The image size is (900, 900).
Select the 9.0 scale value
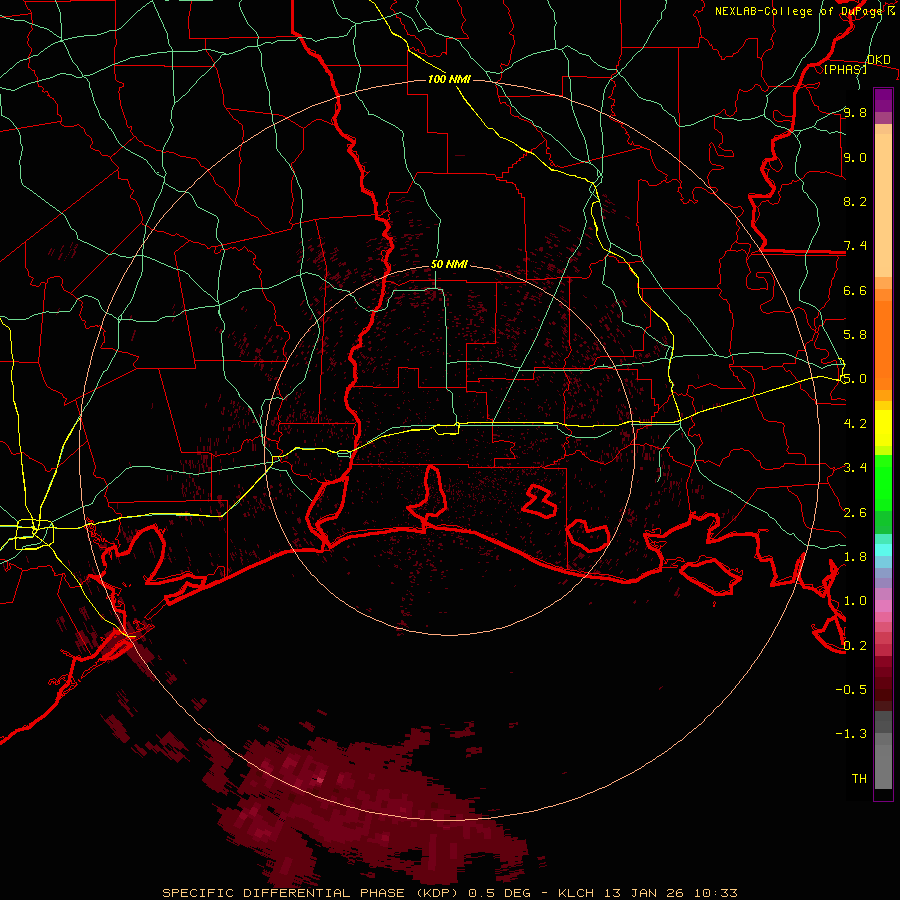click(x=855, y=157)
